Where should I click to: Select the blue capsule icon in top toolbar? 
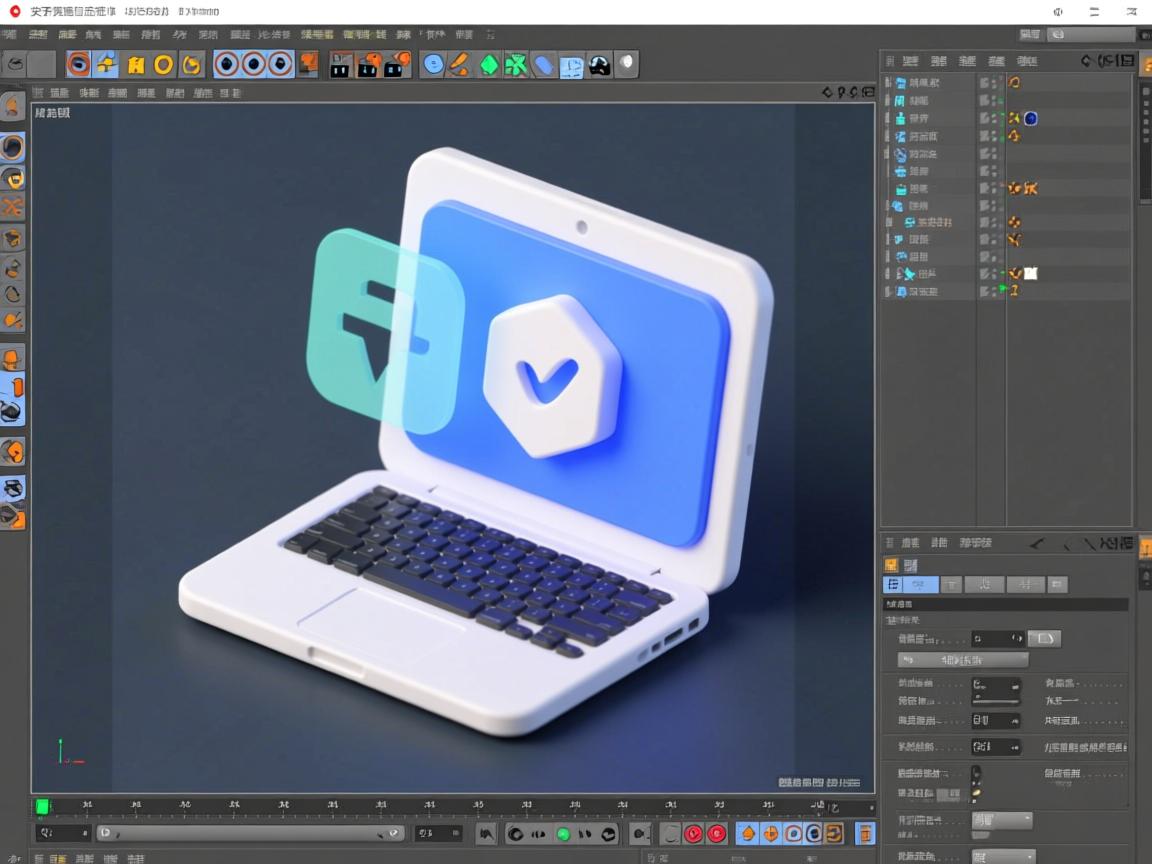[543, 65]
